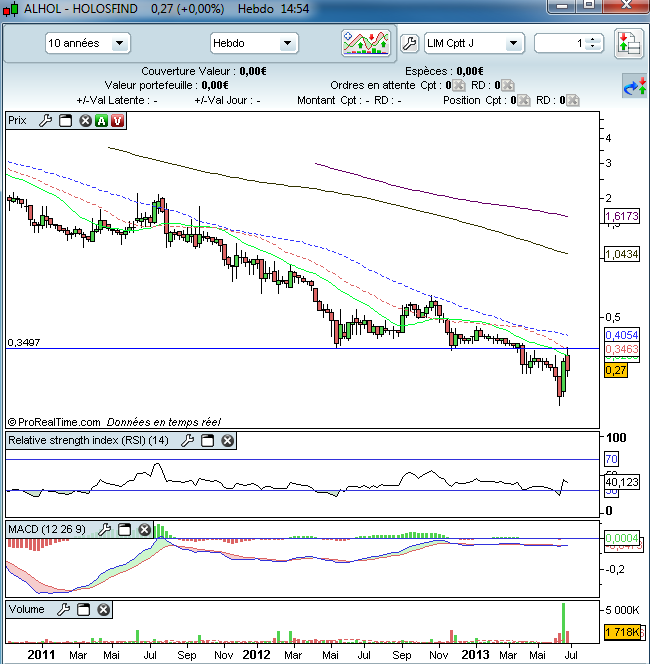
Task: Click the MACD (12 26 9) label
Action: (x=47, y=529)
